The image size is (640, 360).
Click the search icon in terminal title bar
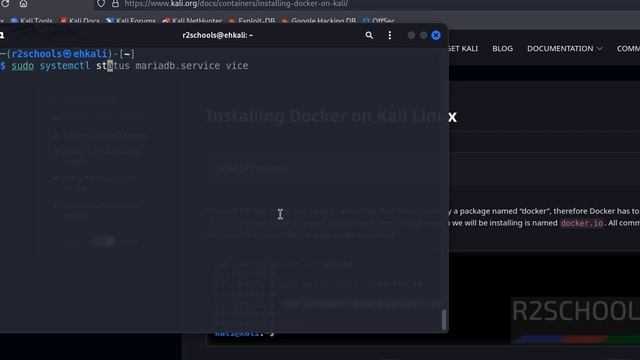(369, 36)
